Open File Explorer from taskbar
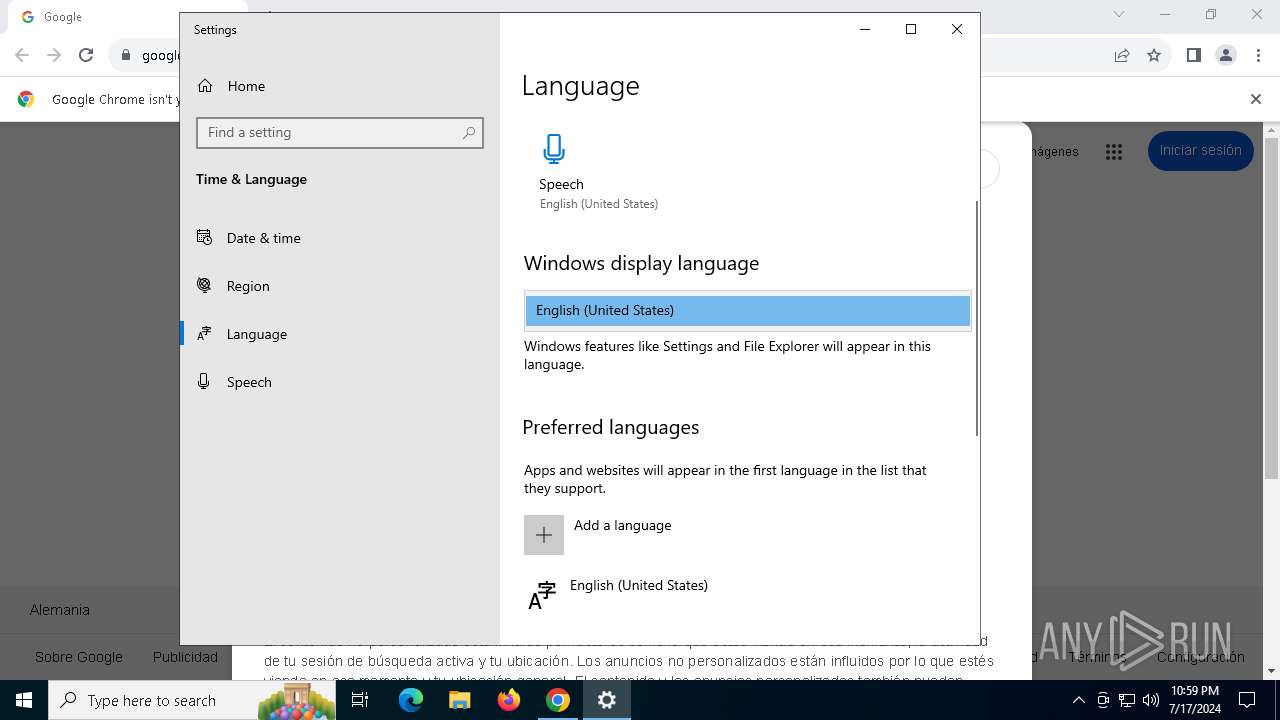 click(x=460, y=700)
